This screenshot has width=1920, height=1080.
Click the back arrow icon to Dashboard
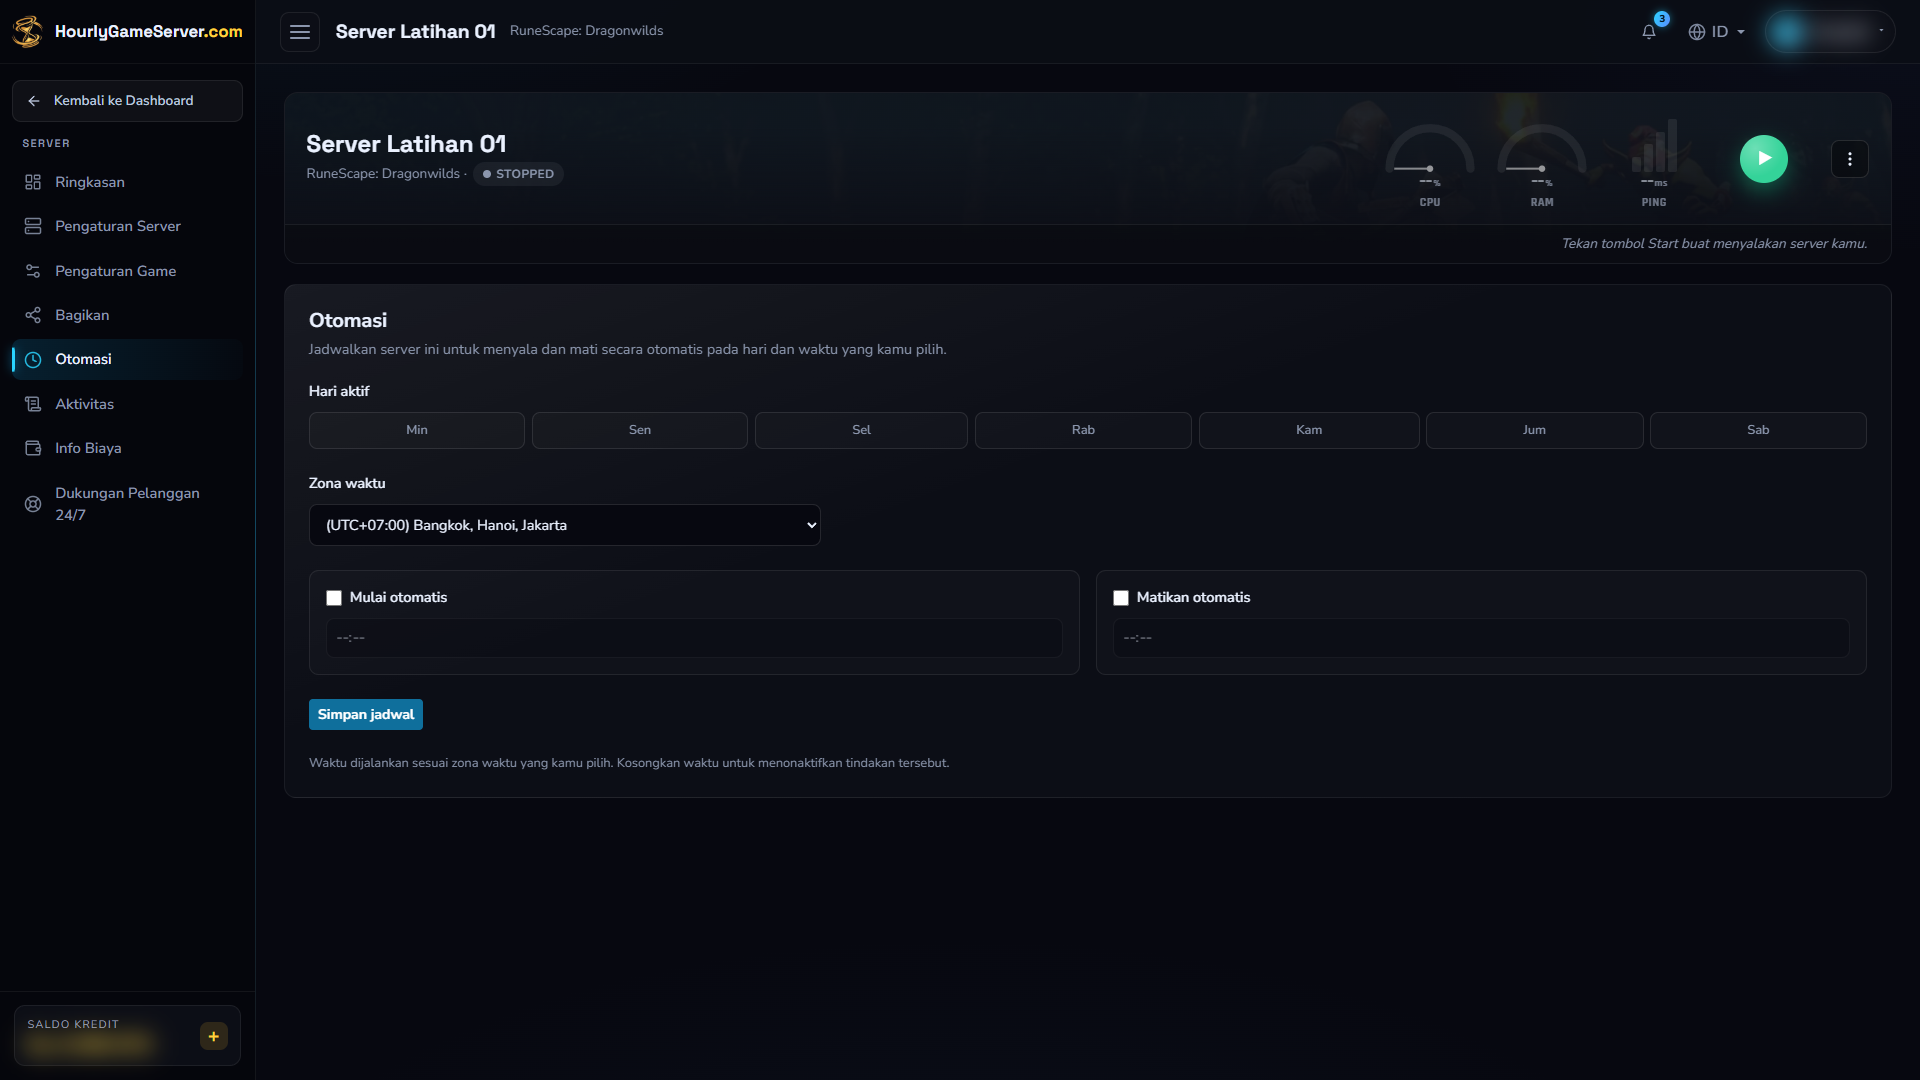tap(34, 101)
